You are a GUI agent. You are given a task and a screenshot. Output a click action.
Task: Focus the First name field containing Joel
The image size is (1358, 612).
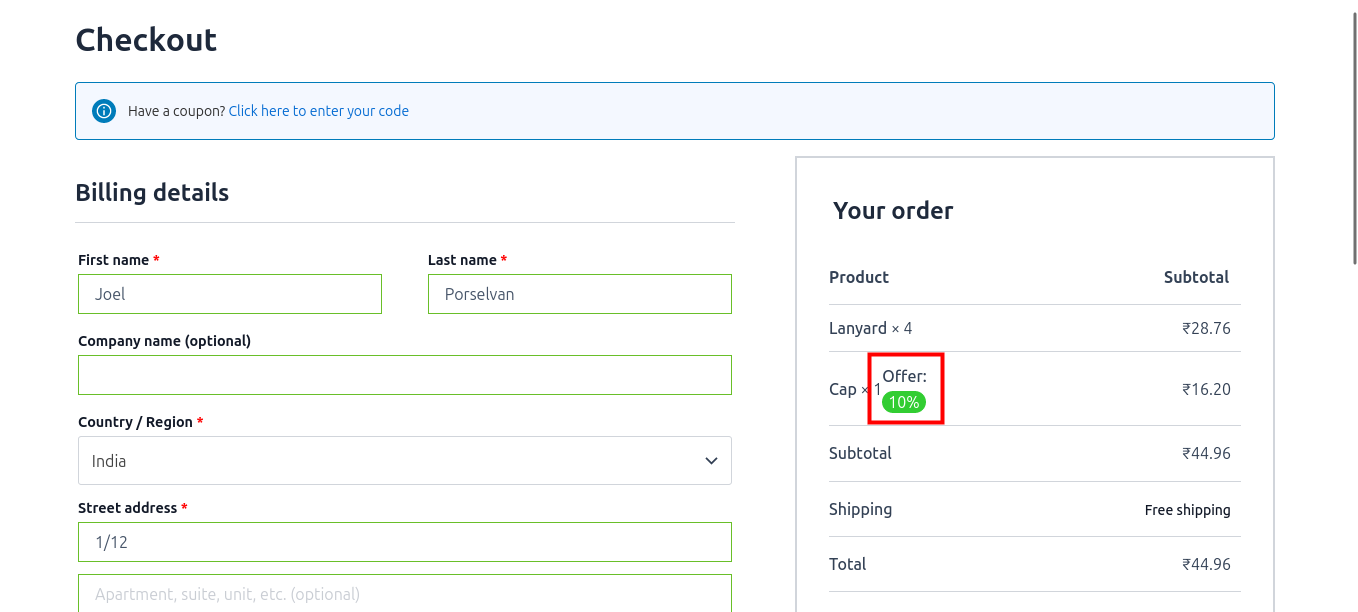(x=230, y=294)
